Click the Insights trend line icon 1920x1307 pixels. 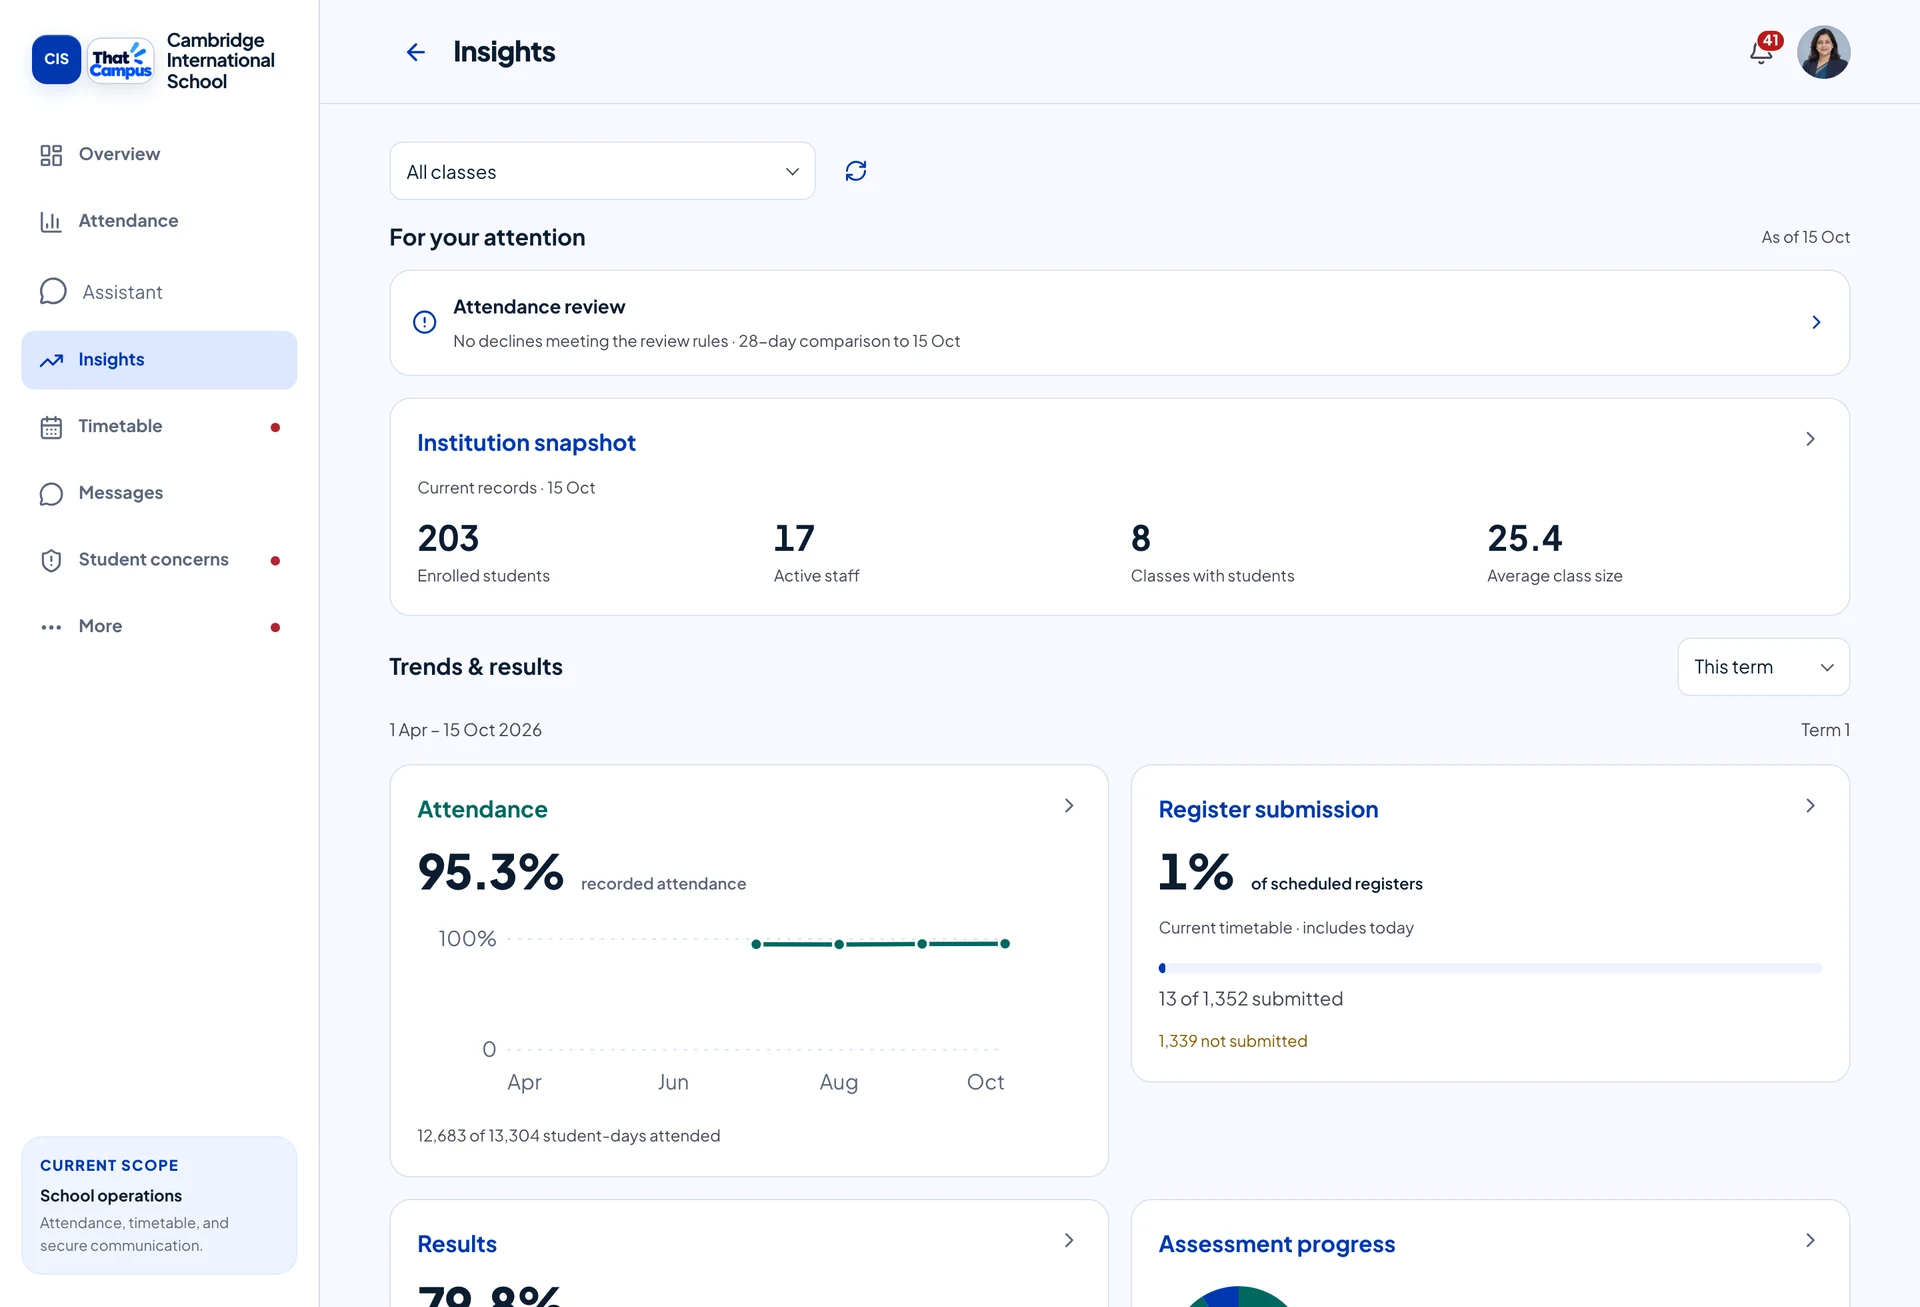coord(51,360)
